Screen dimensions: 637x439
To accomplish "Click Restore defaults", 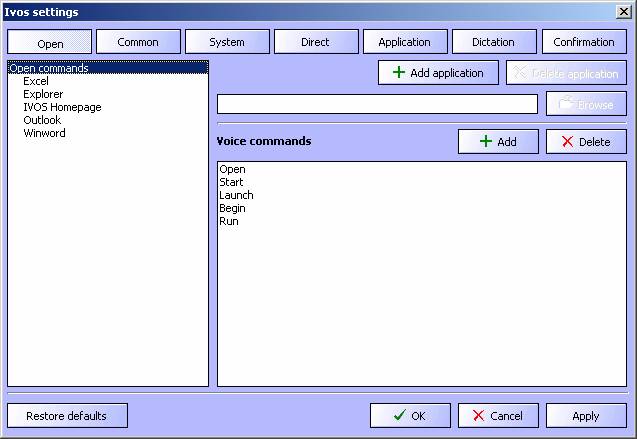I will tap(67, 415).
